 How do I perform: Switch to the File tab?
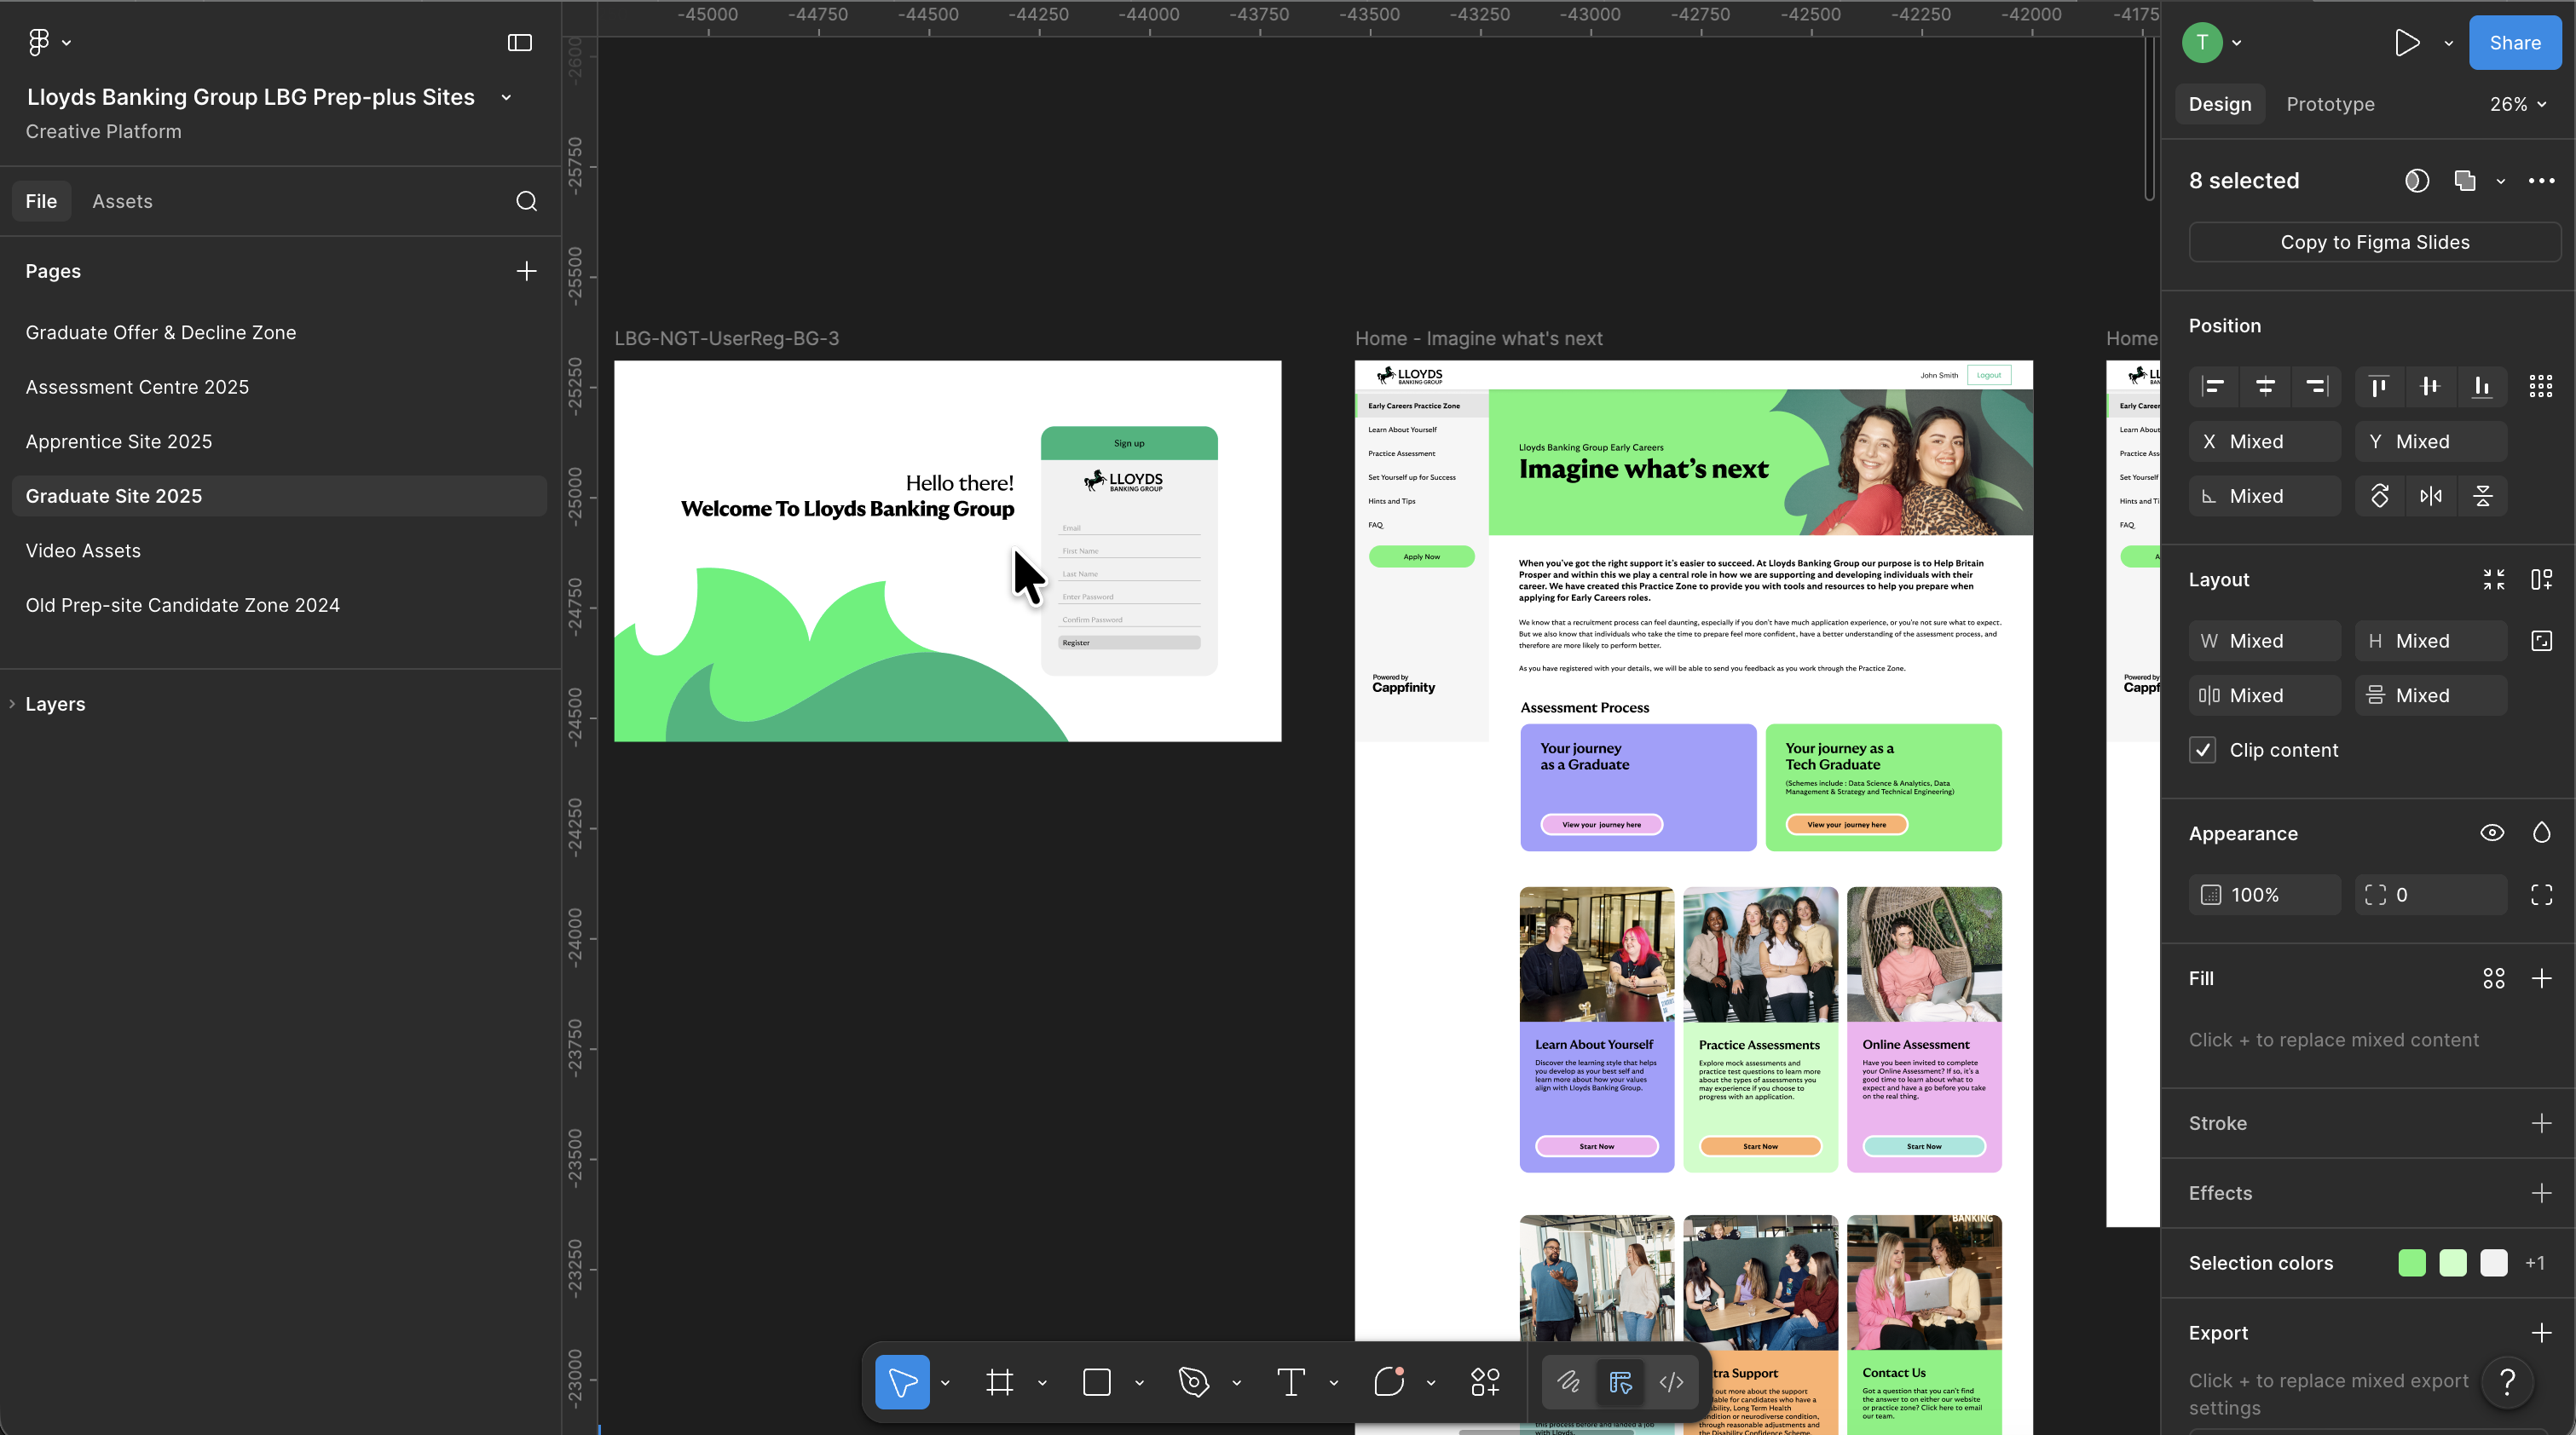[41, 201]
